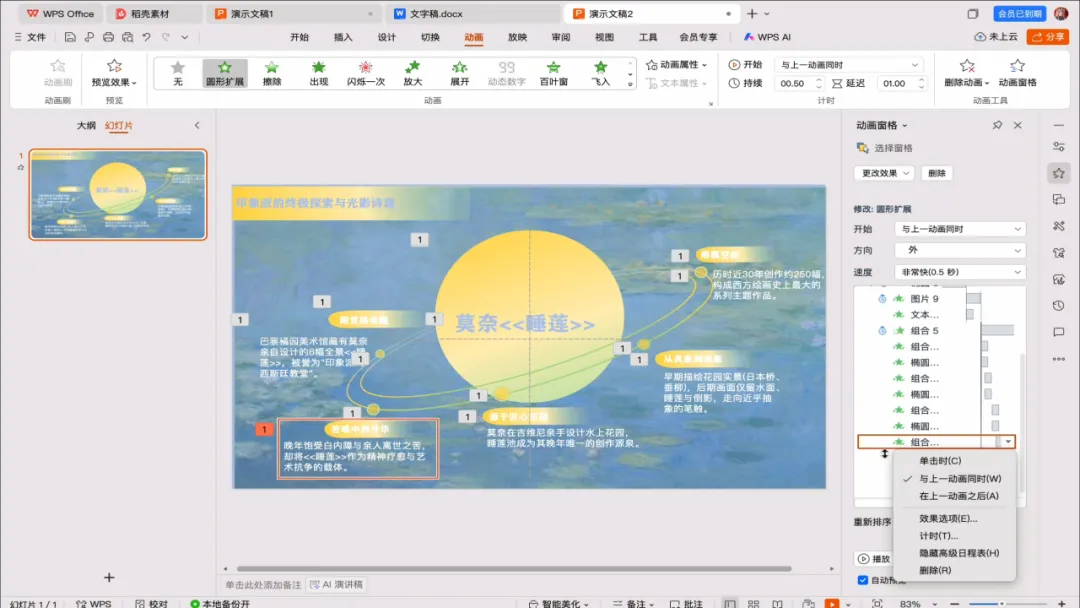
Task: Open the 设计 ribbon tab
Action: [386, 37]
